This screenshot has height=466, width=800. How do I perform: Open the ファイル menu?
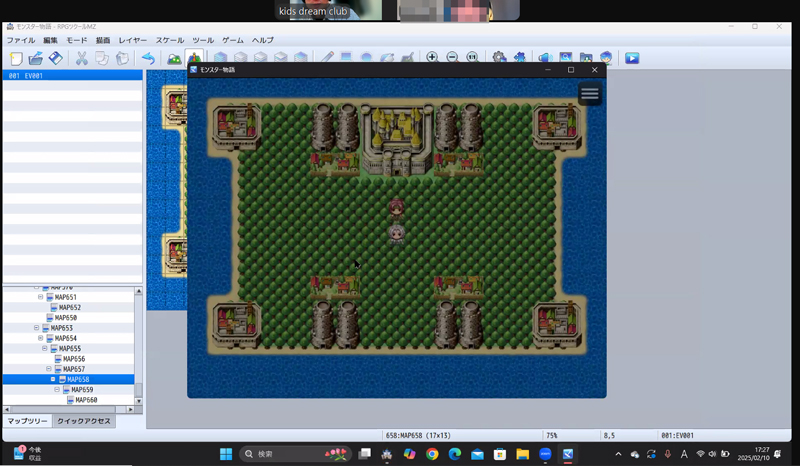(21, 40)
